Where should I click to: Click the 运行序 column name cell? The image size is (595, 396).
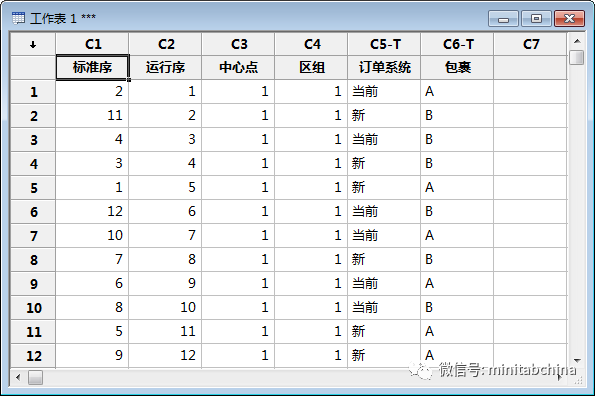click(165, 68)
